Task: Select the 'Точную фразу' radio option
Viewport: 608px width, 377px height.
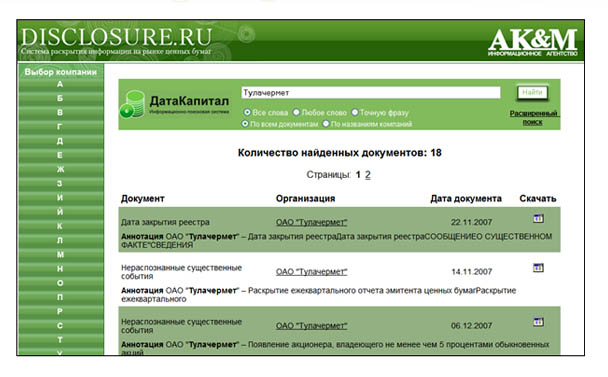Action: coord(355,112)
